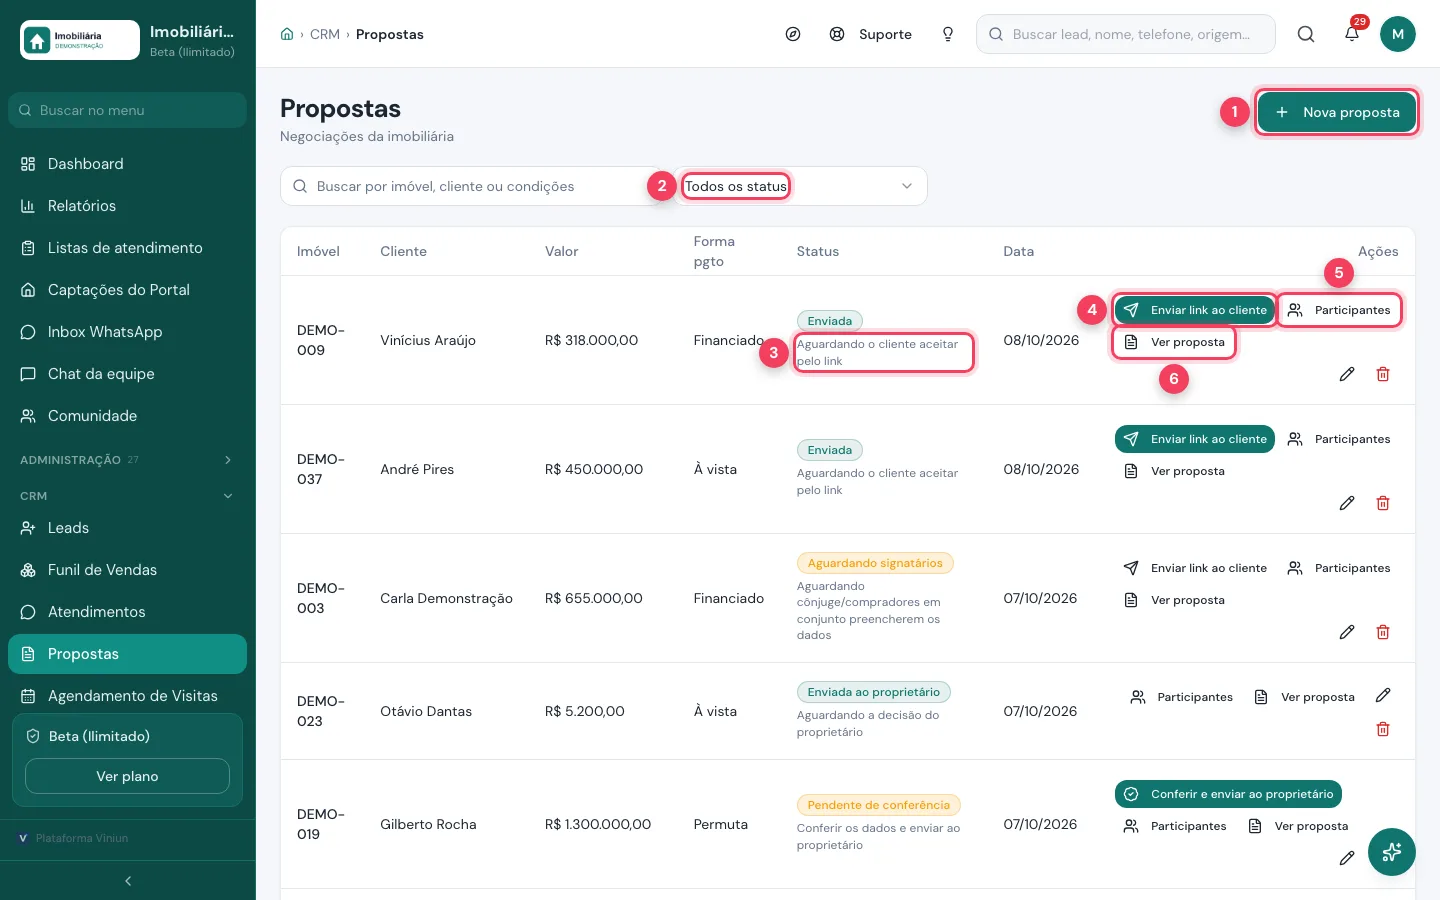Focus the Buscar no menu field
The height and width of the screenshot is (900, 1440).
(127, 110)
